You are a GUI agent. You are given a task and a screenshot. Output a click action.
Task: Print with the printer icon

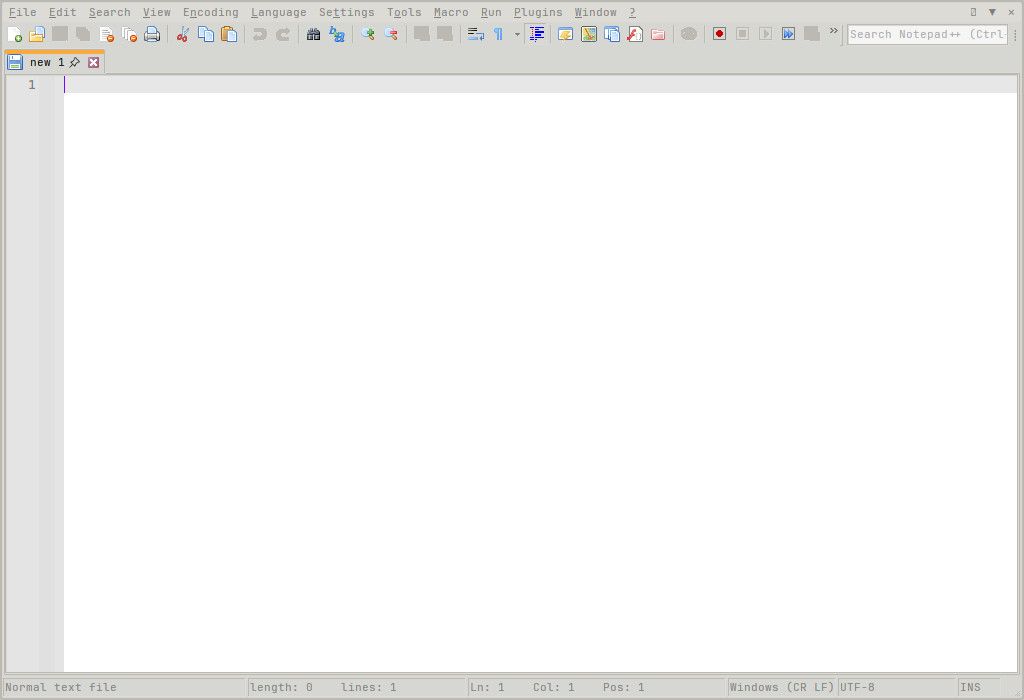[x=152, y=34]
